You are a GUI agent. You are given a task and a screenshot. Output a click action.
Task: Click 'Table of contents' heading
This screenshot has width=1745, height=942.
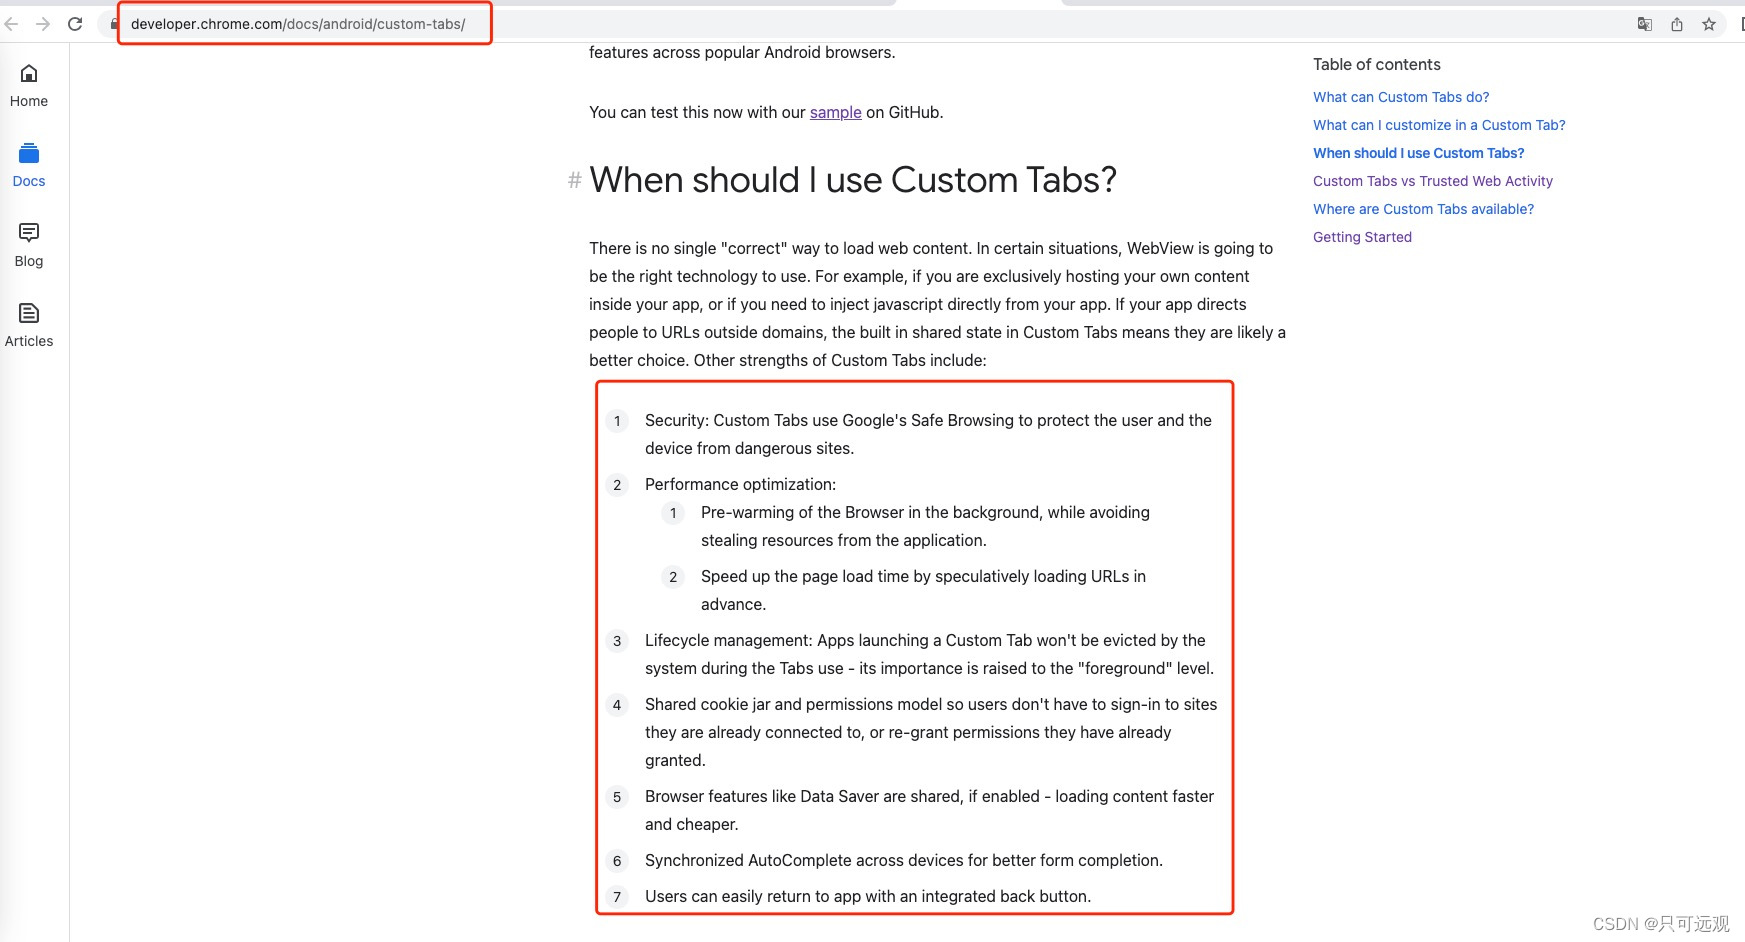click(1376, 64)
